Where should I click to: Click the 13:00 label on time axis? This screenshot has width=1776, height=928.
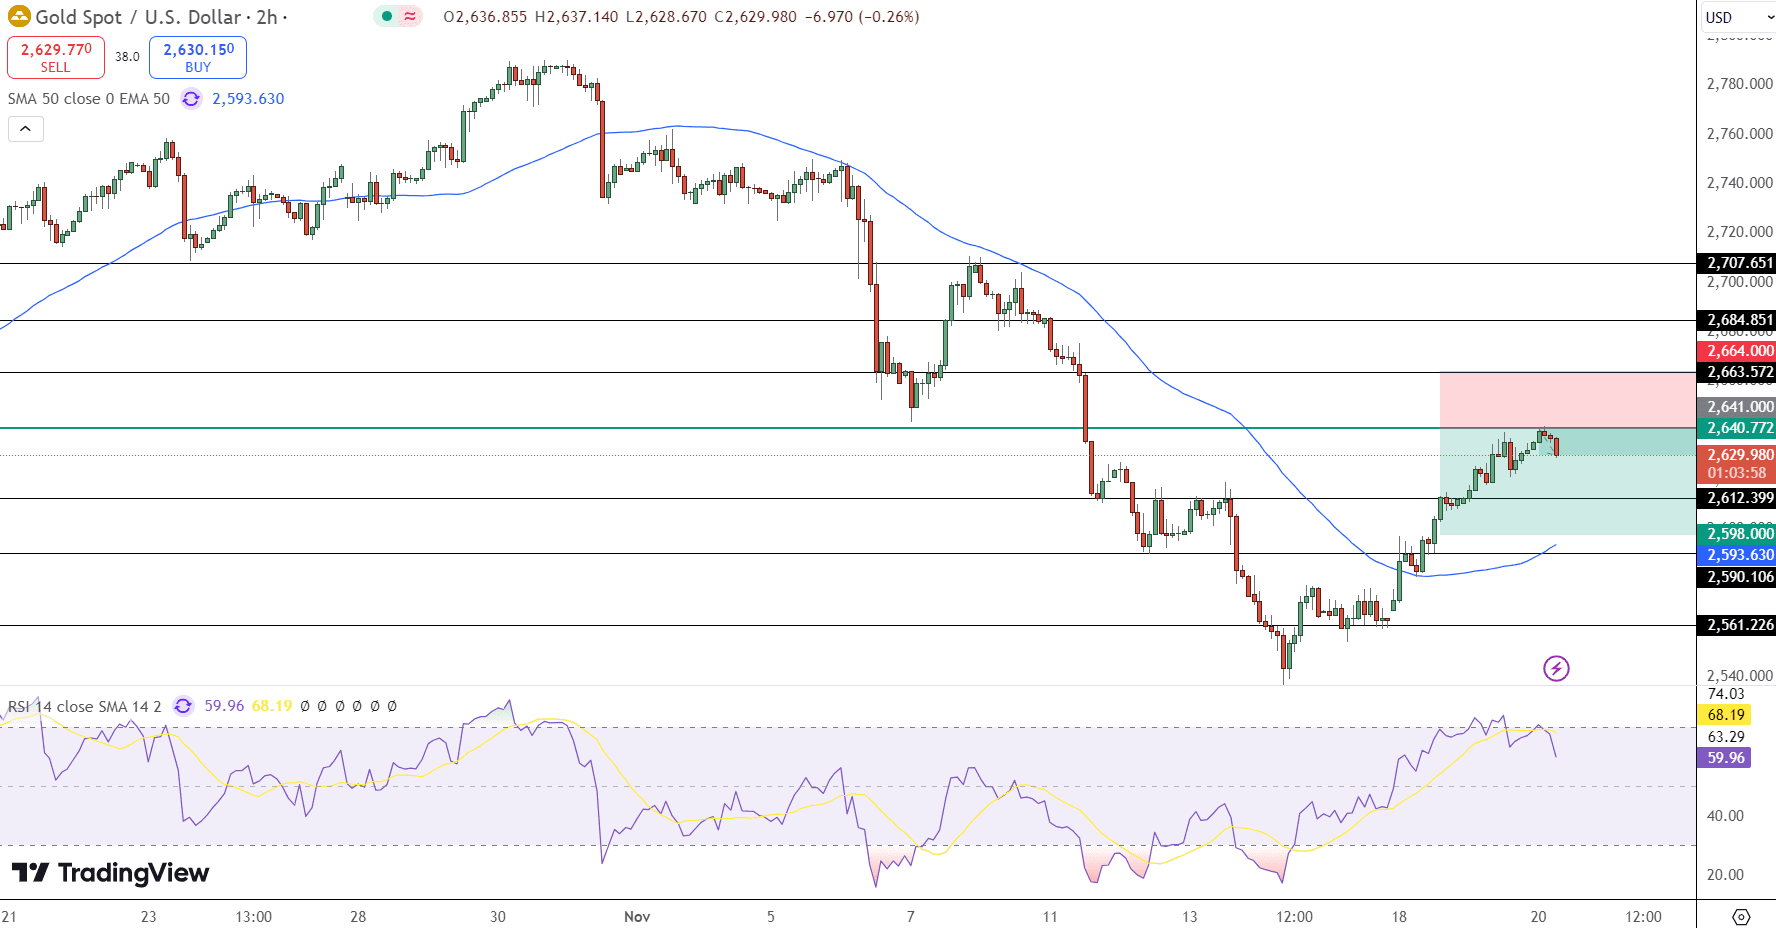tap(254, 917)
